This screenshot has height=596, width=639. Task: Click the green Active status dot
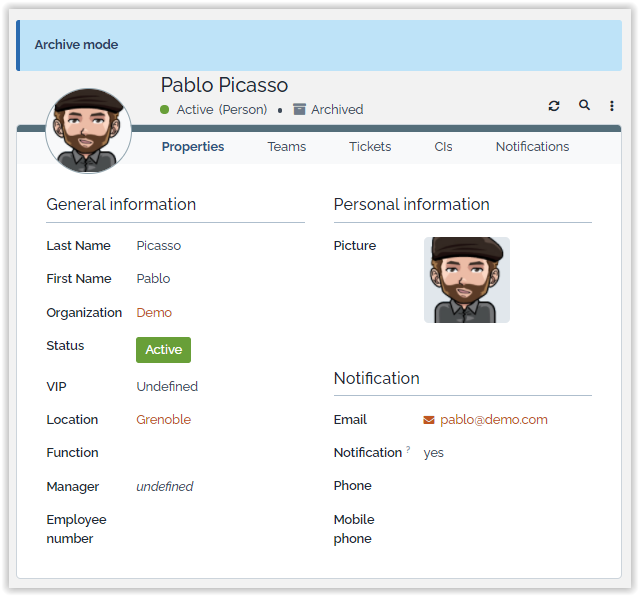coord(165,109)
